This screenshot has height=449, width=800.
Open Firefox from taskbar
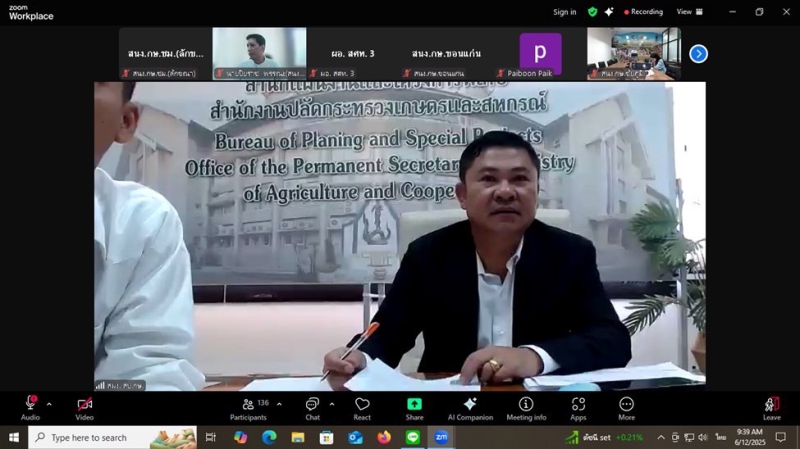coord(384,437)
